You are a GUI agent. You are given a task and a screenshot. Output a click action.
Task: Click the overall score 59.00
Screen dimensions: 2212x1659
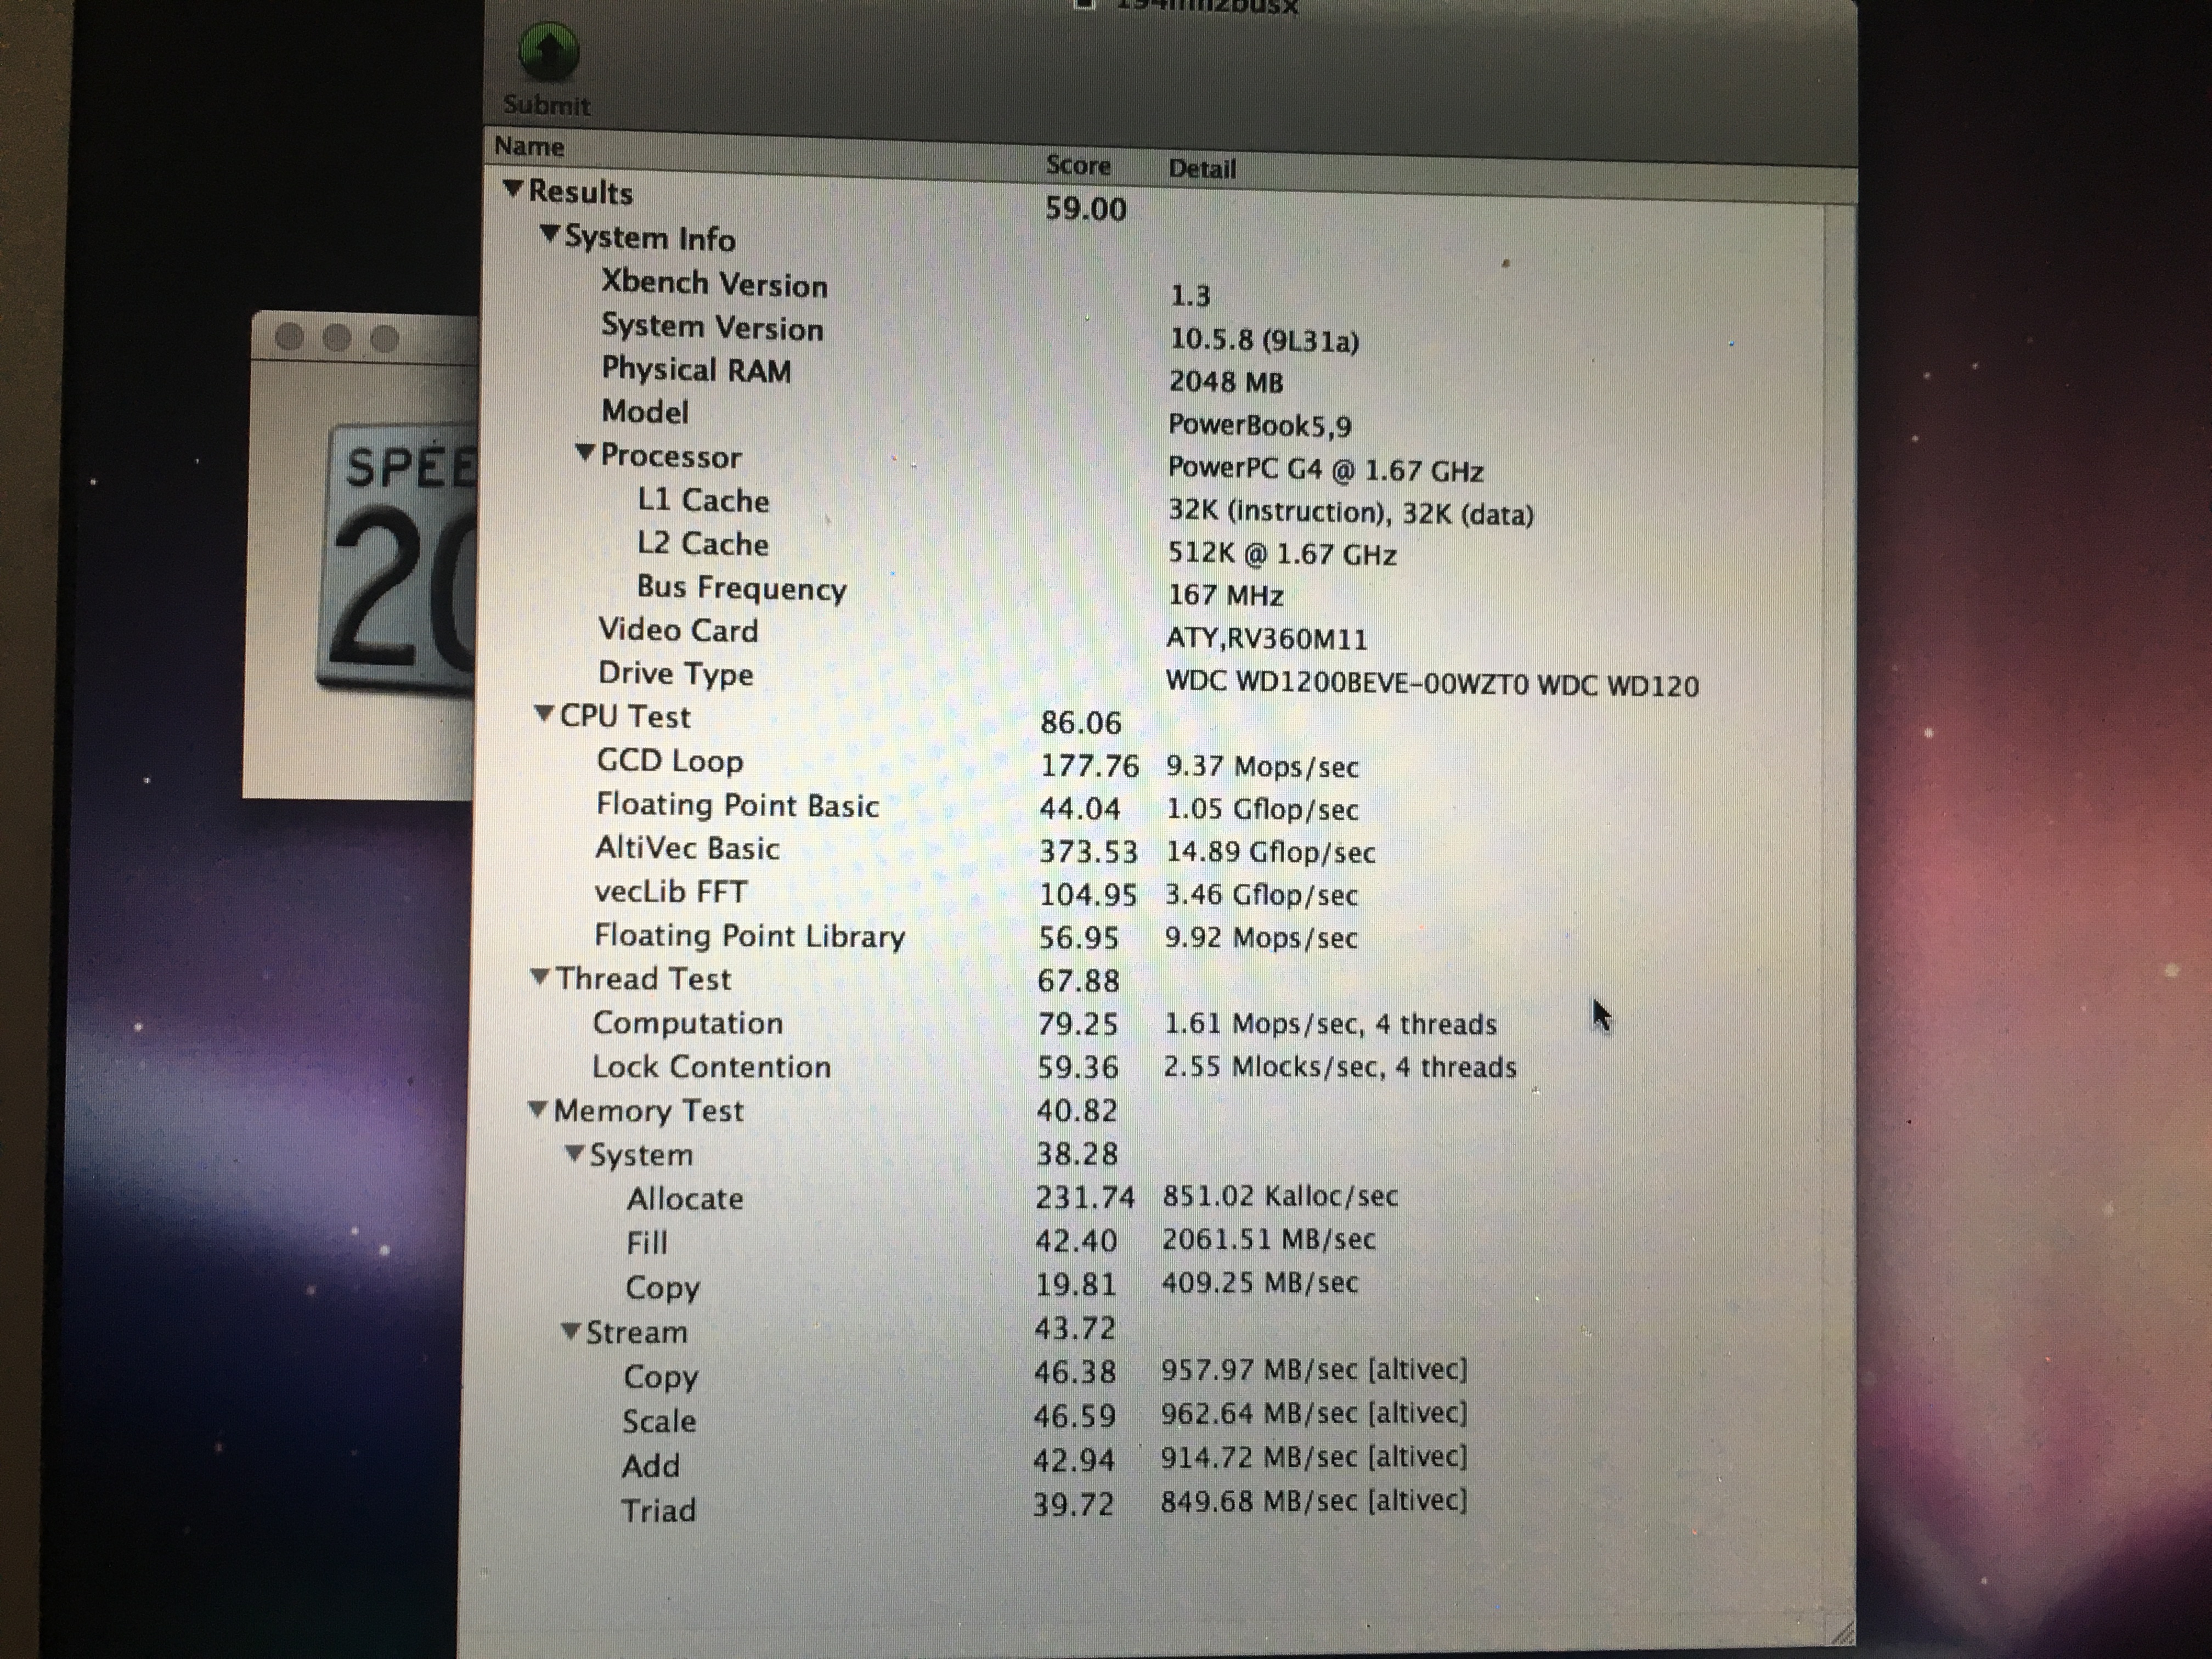point(1085,209)
